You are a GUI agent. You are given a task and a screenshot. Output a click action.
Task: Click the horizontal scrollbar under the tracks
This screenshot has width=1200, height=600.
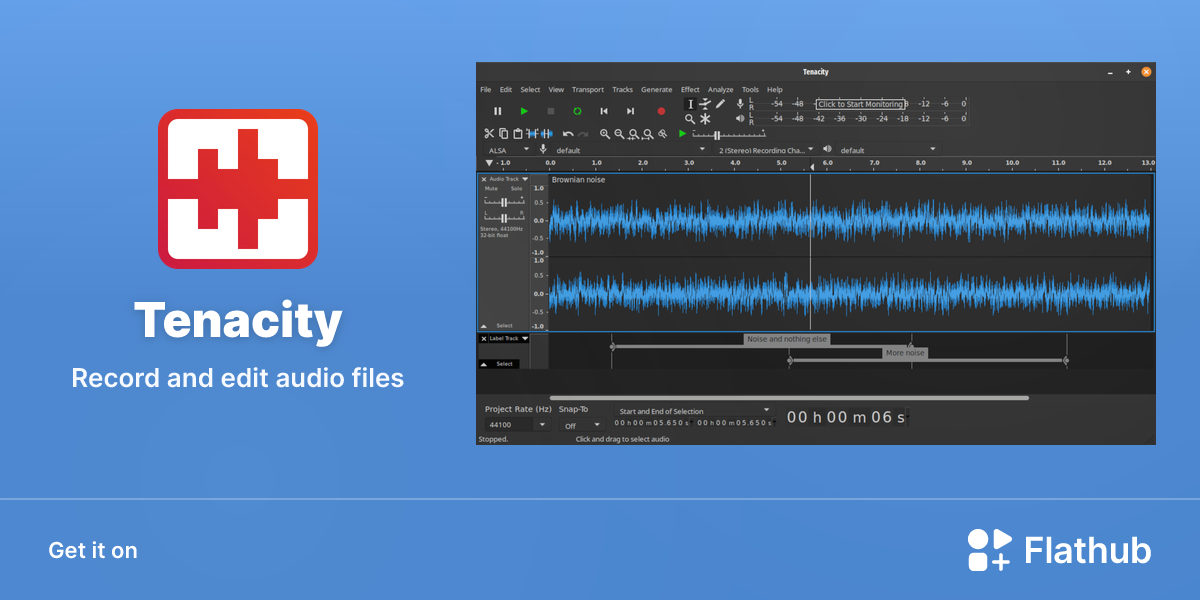[789, 398]
